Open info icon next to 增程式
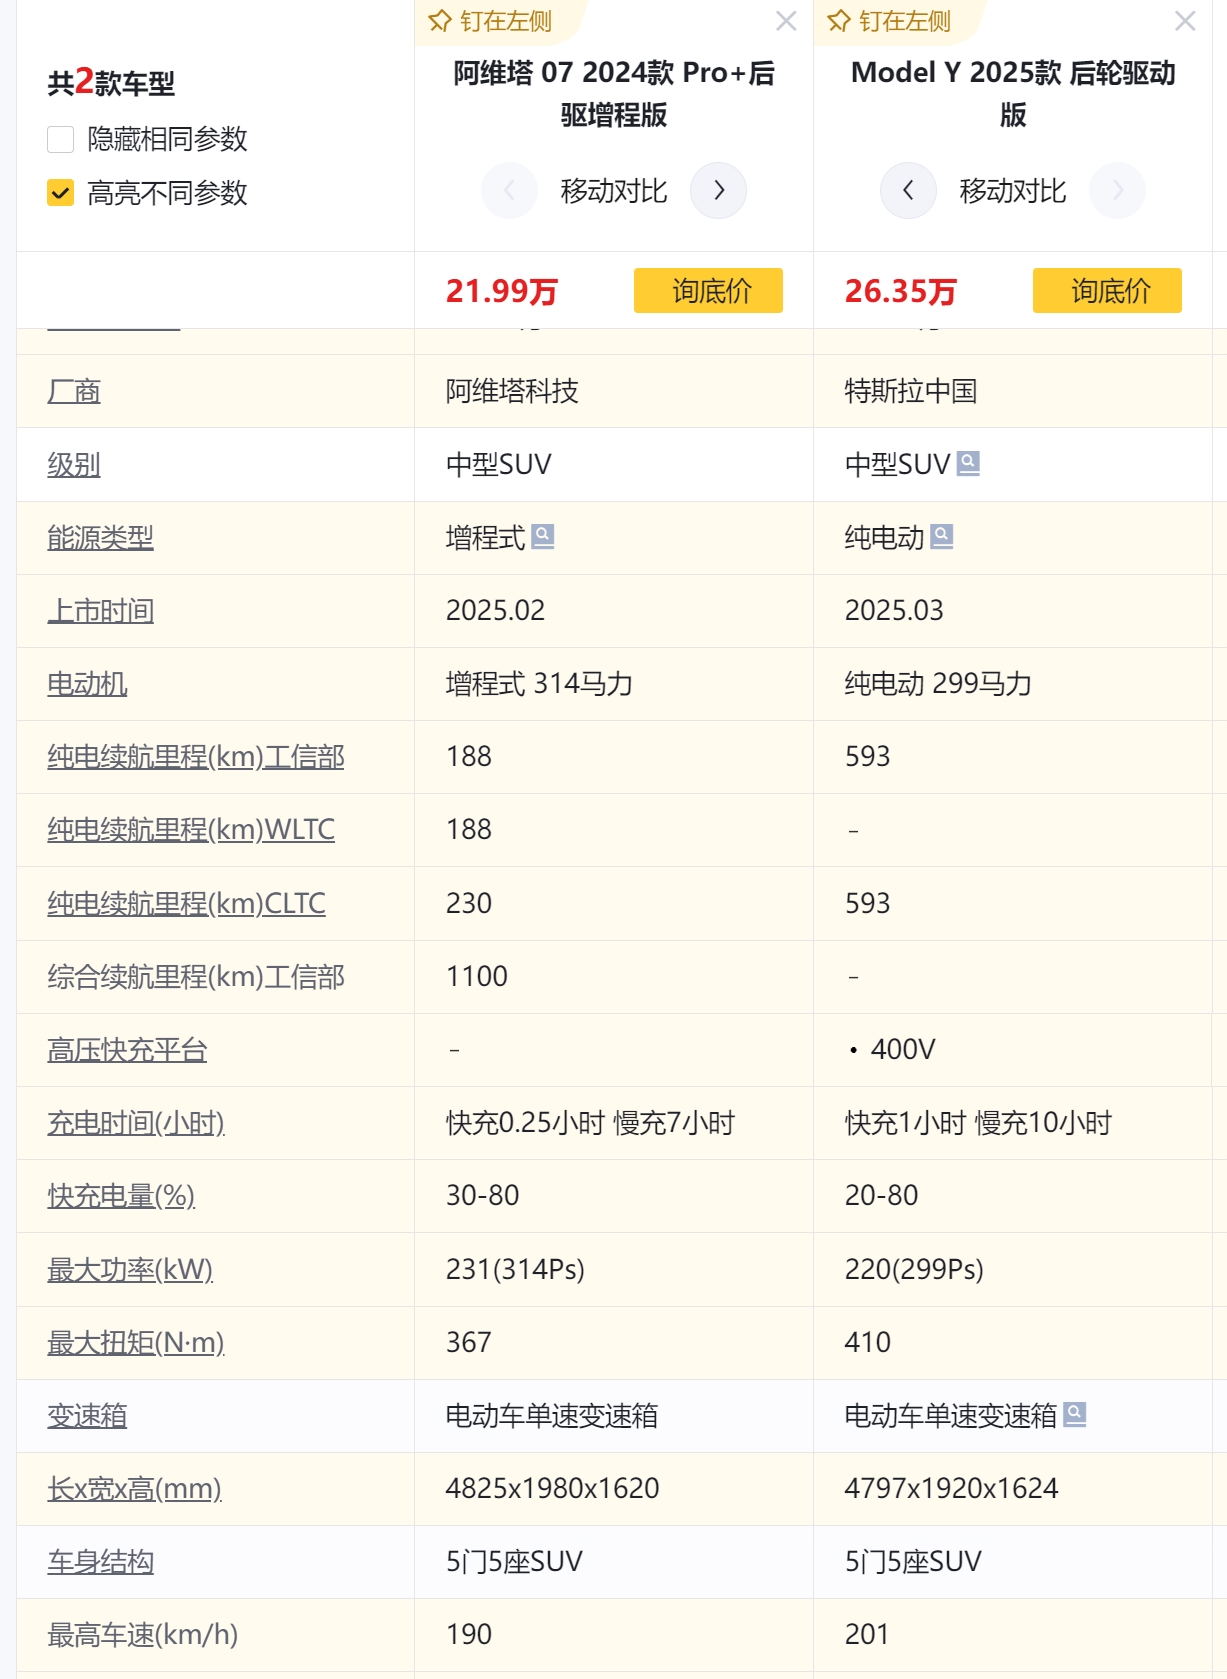 tap(543, 537)
